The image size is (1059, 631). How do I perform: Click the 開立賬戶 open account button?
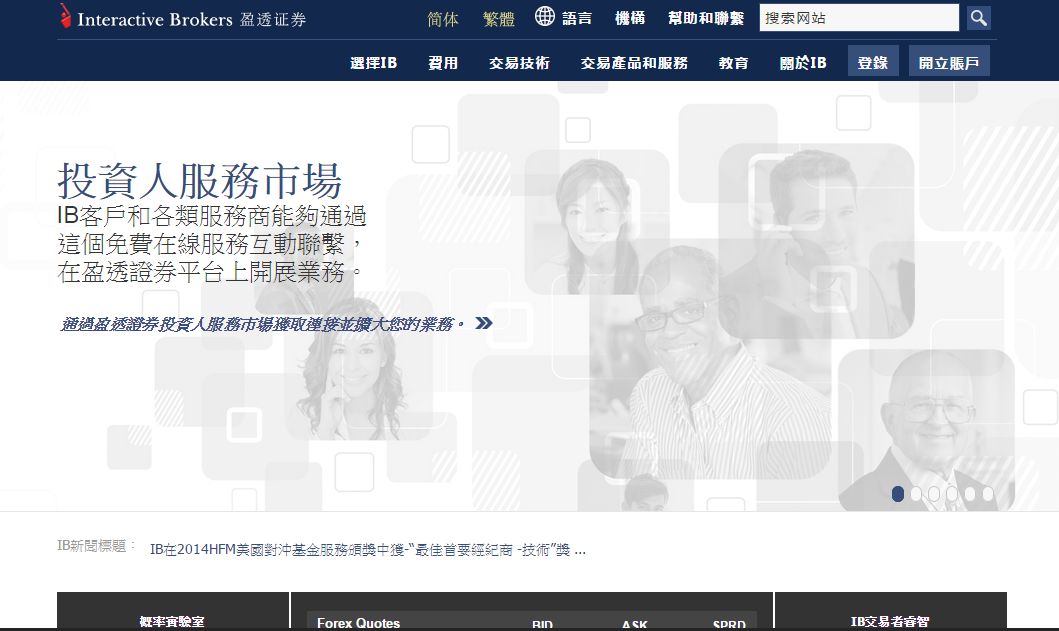point(949,61)
